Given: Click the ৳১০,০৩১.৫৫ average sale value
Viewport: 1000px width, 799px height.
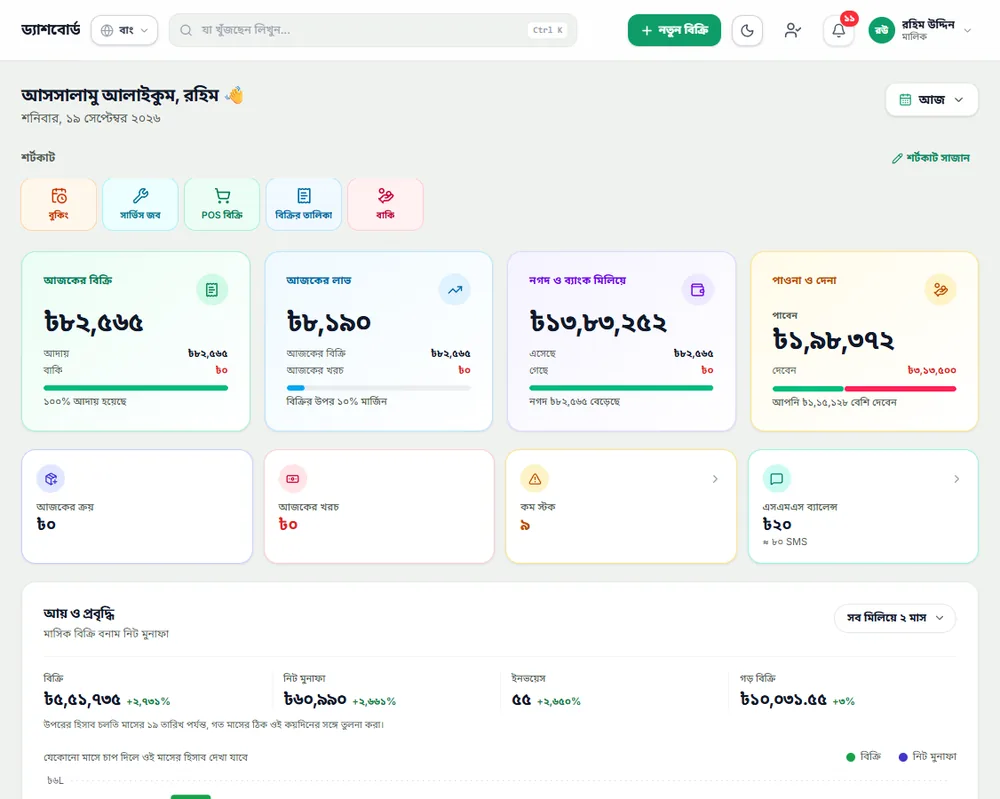Looking at the screenshot, I should pos(783,700).
